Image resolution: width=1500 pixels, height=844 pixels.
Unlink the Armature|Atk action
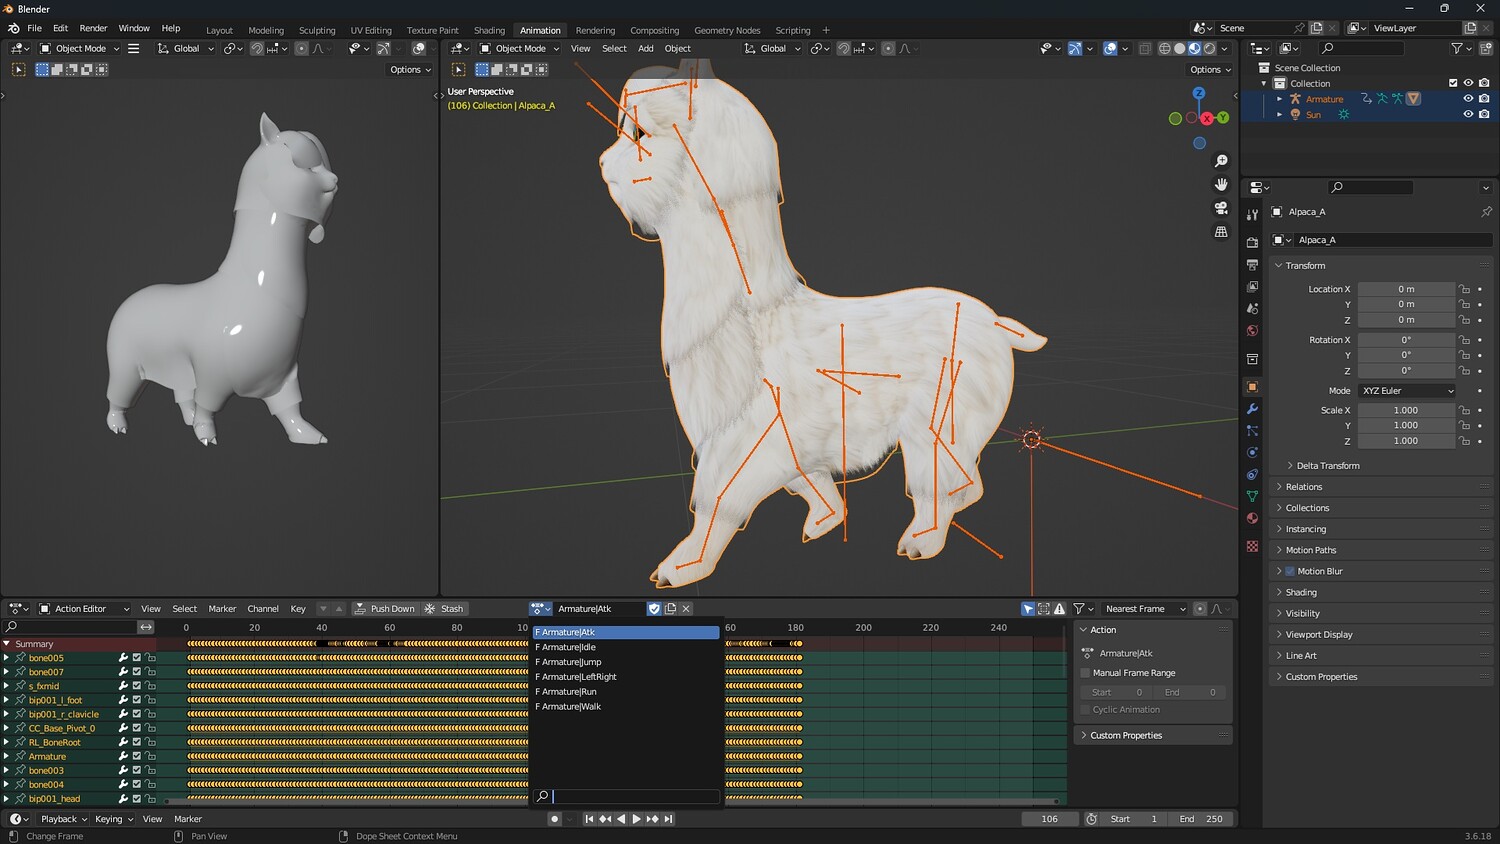[x=686, y=609]
